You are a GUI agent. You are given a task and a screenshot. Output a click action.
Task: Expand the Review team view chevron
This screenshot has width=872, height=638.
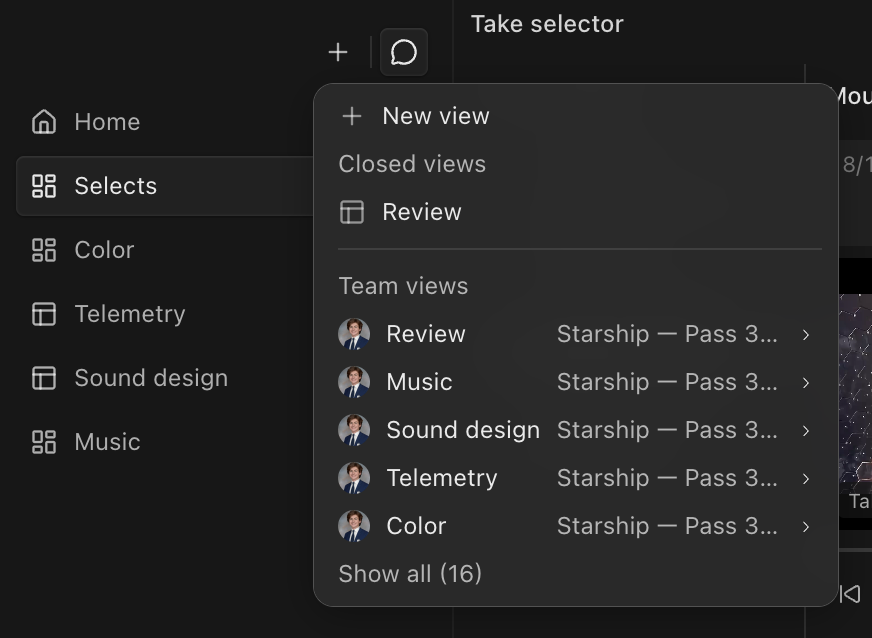click(806, 334)
